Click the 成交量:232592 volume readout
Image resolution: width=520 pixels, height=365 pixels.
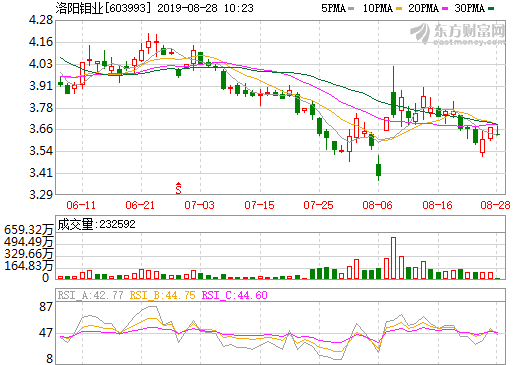pyautogui.click(x=96, y=224)
